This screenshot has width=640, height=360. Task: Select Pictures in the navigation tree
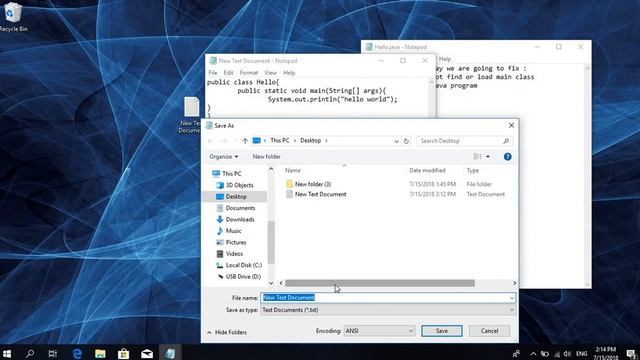coord(236,242)
